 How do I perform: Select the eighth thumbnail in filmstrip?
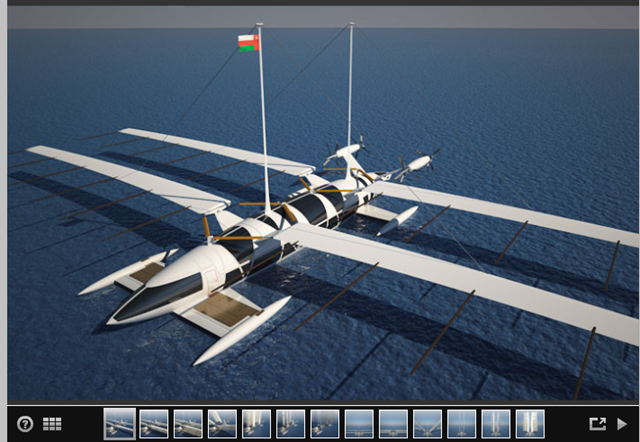tap(359, 424)
